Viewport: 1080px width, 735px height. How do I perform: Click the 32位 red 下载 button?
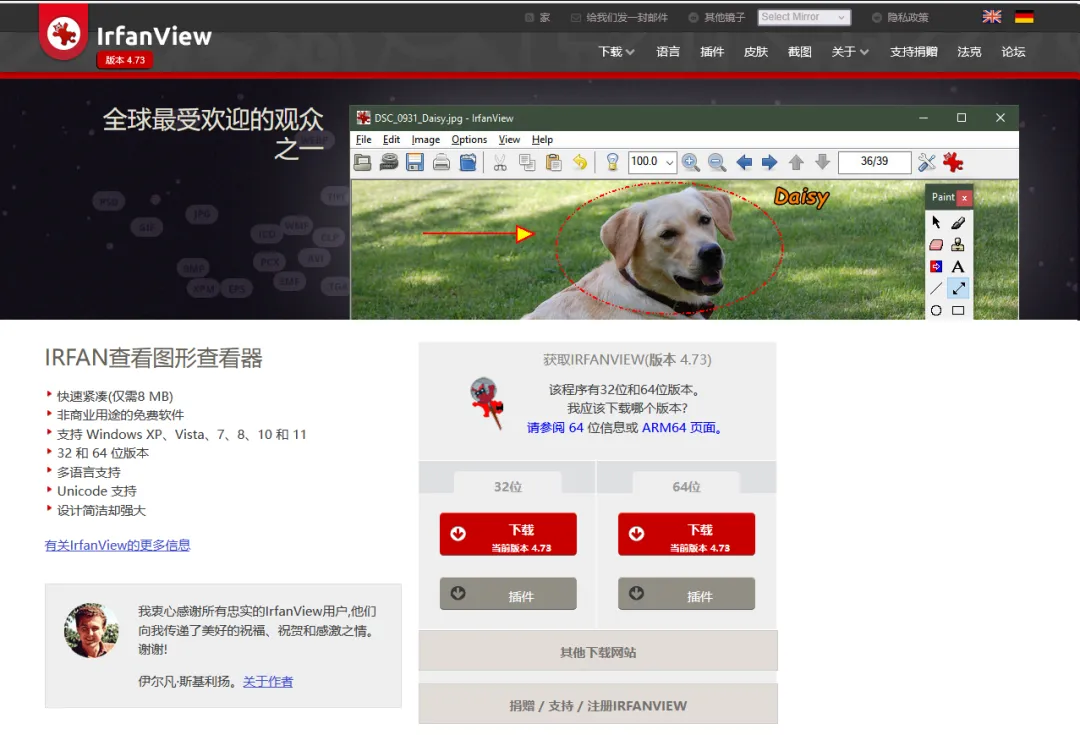[508, 535]
